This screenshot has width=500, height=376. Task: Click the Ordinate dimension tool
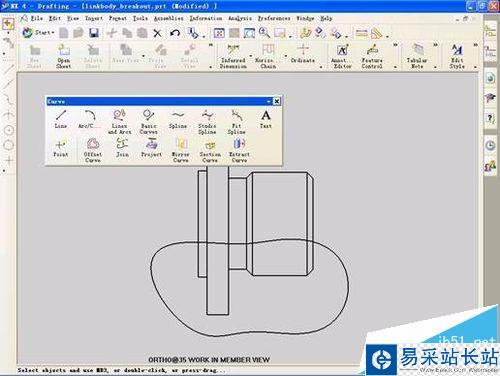303,53
